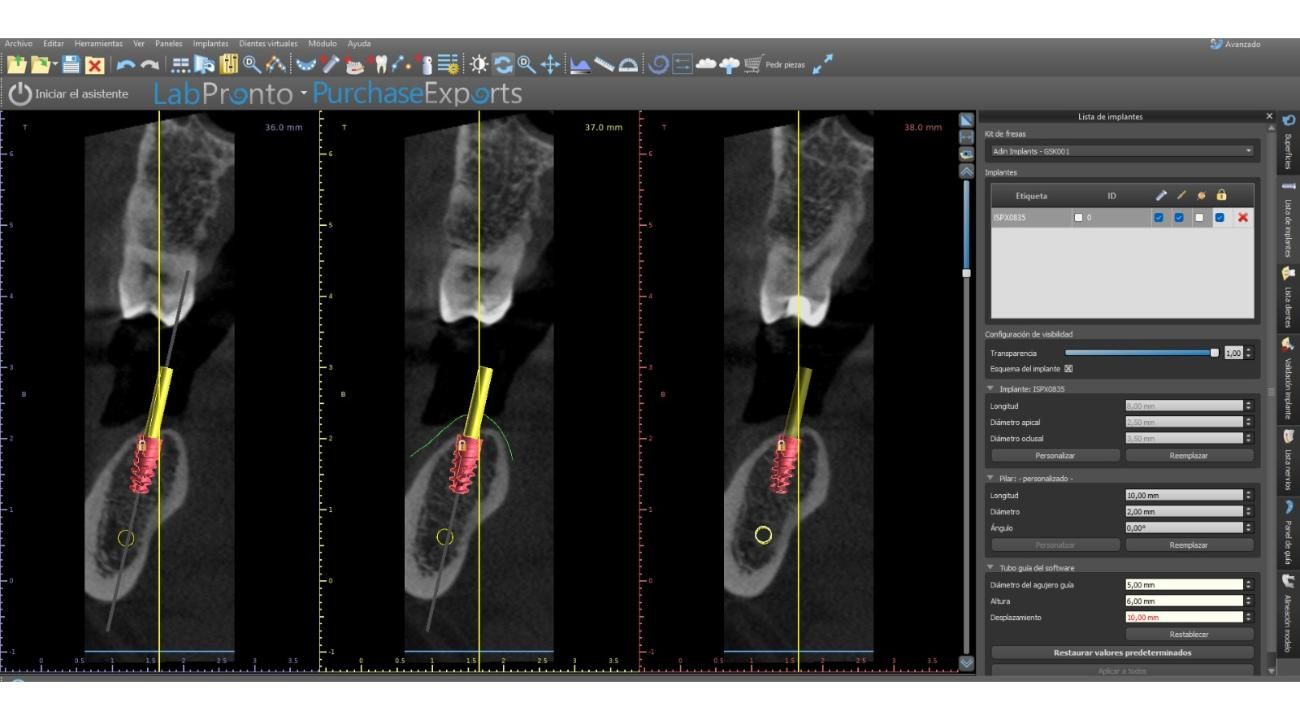Click the double down chevron slice button
This screenshot has height=720, width=1300.
pyautogui.click(x=966, y=663)
